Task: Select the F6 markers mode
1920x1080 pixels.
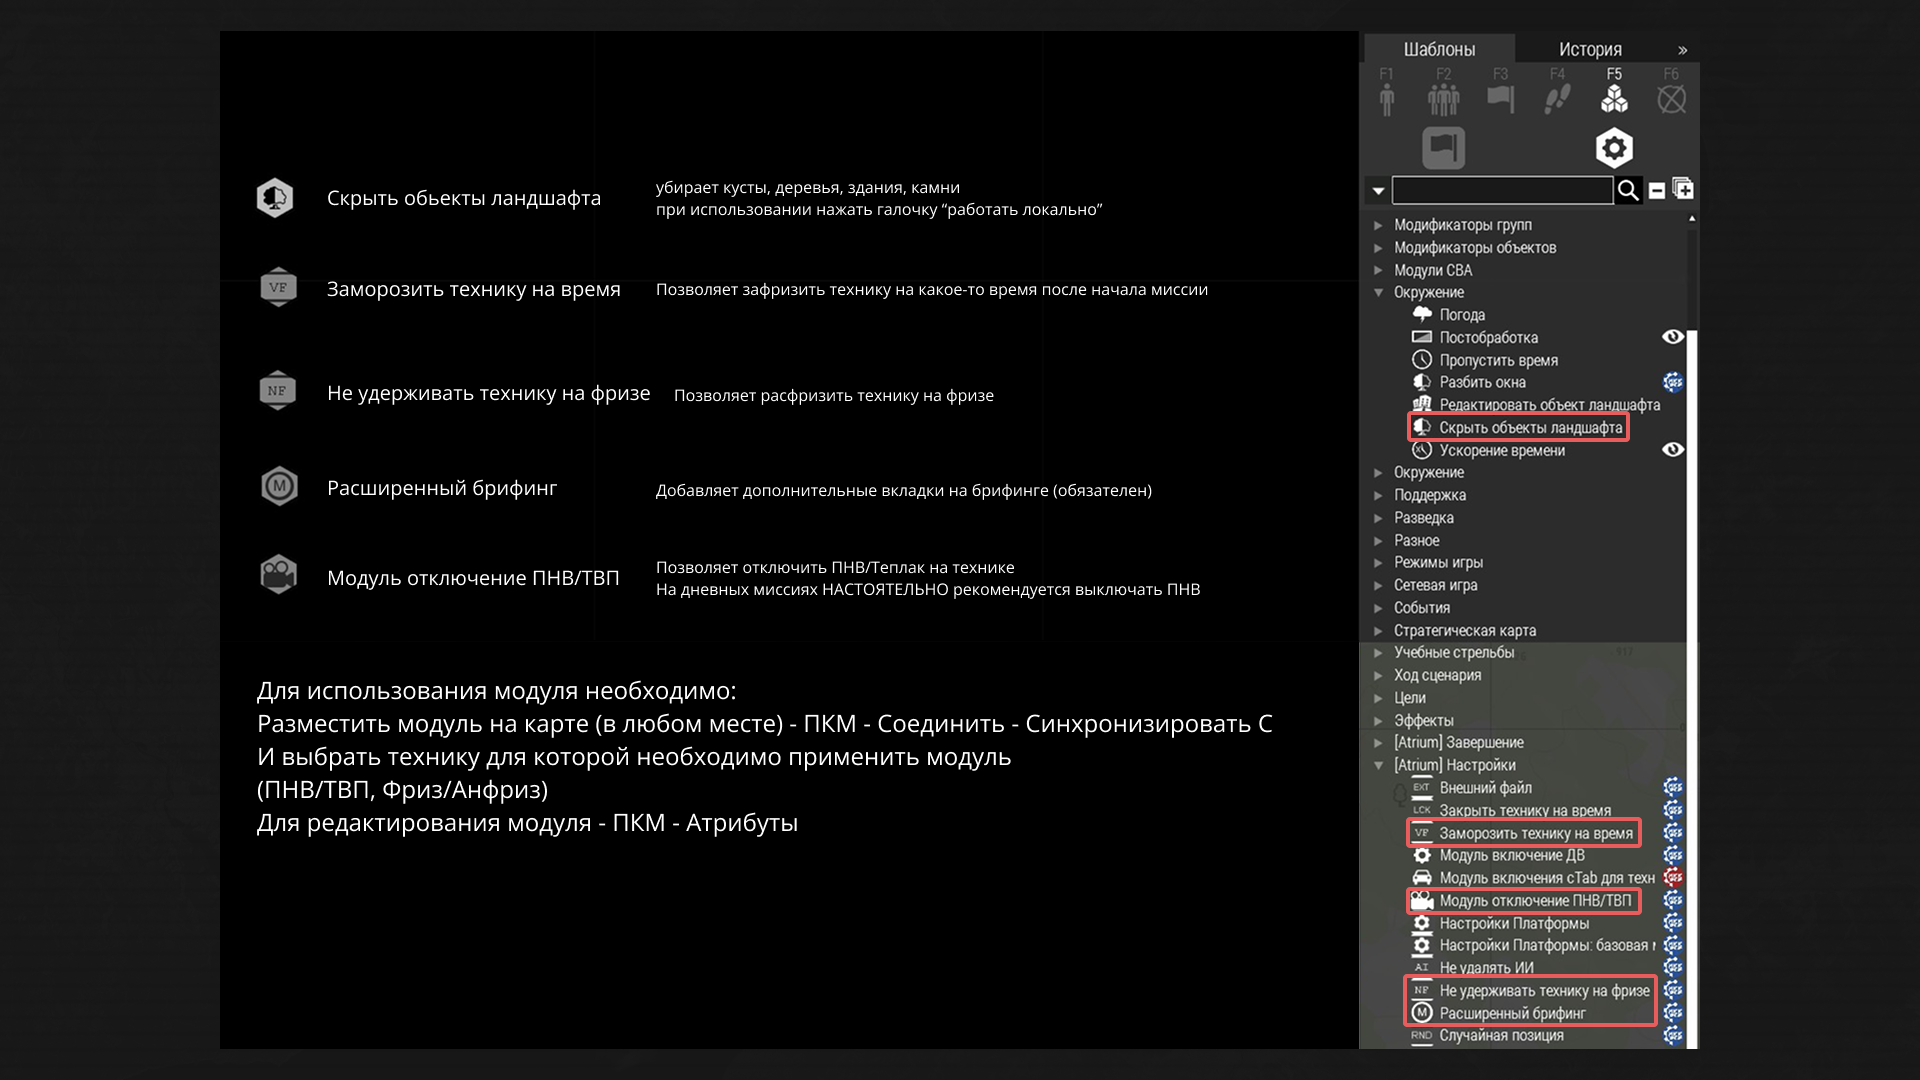Action: [1671, 92]
